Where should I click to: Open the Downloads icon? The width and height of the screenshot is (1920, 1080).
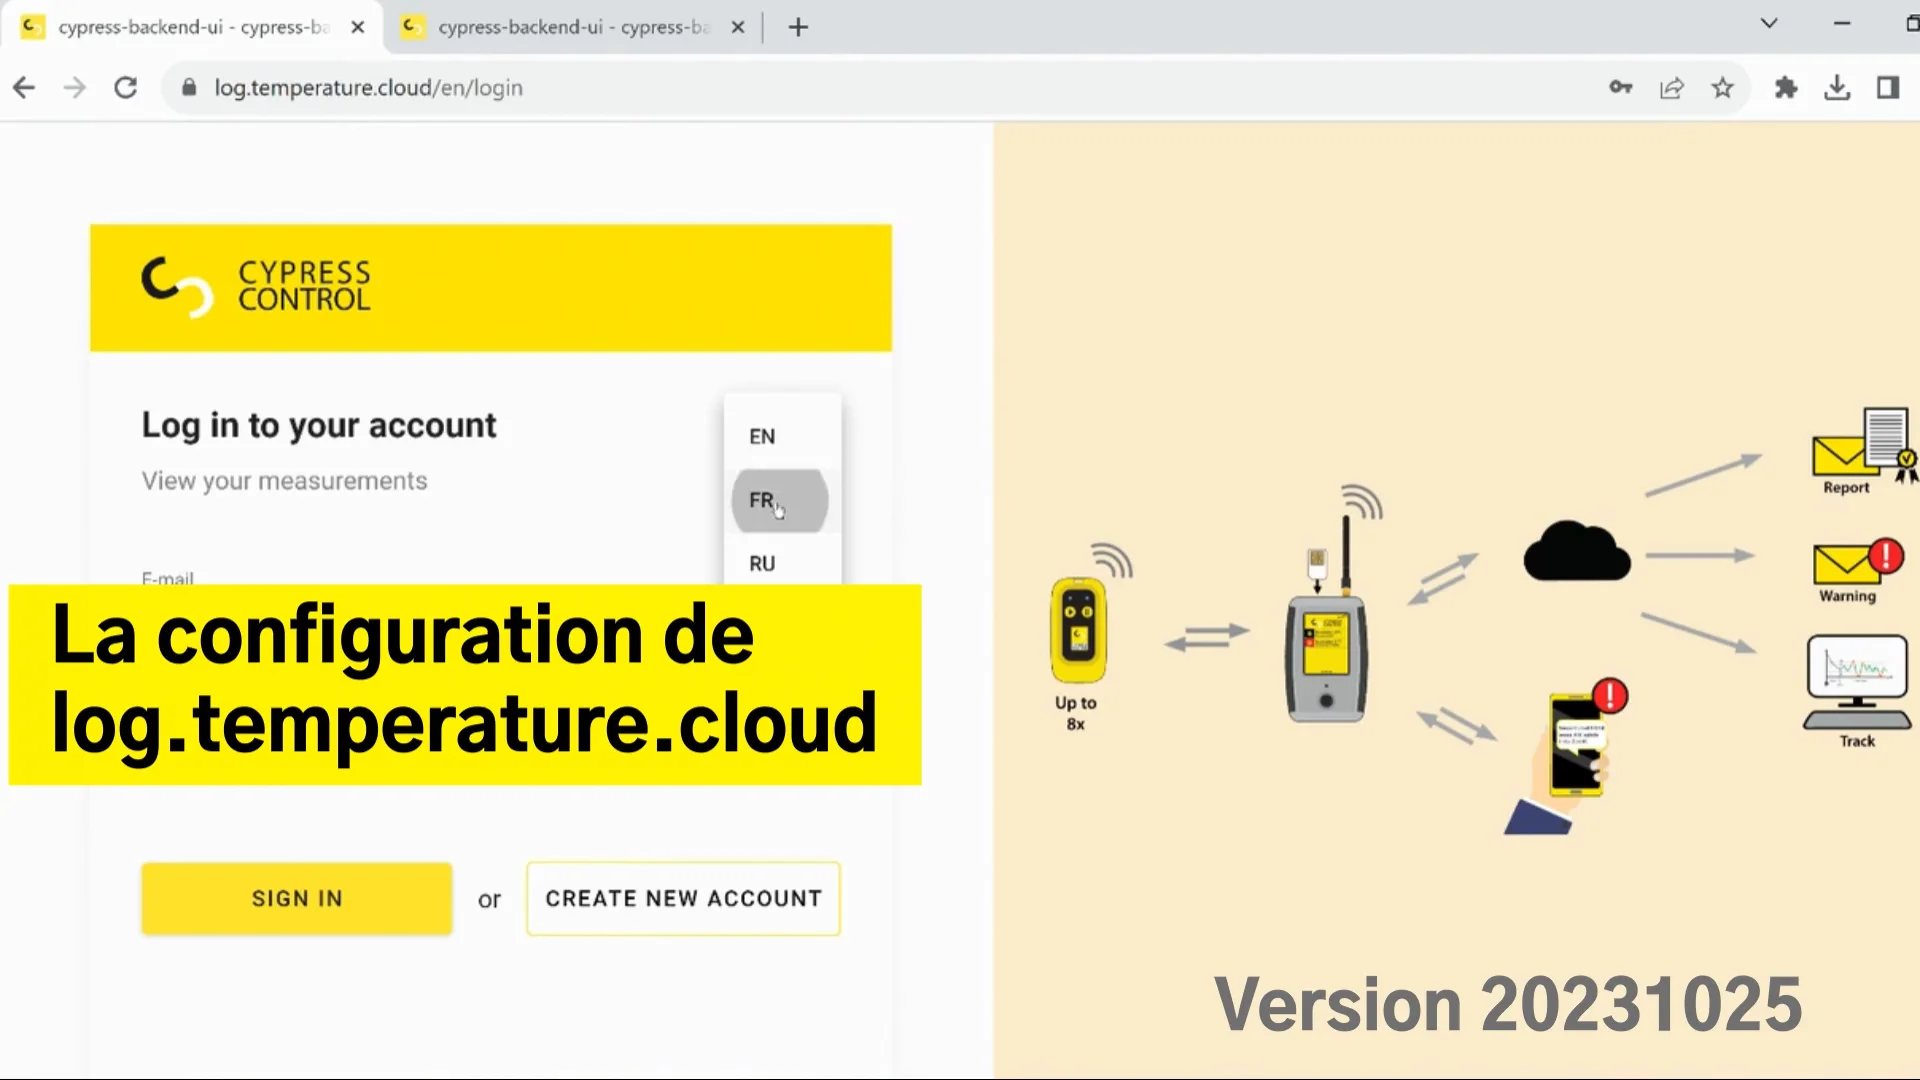coord(1838,88)
